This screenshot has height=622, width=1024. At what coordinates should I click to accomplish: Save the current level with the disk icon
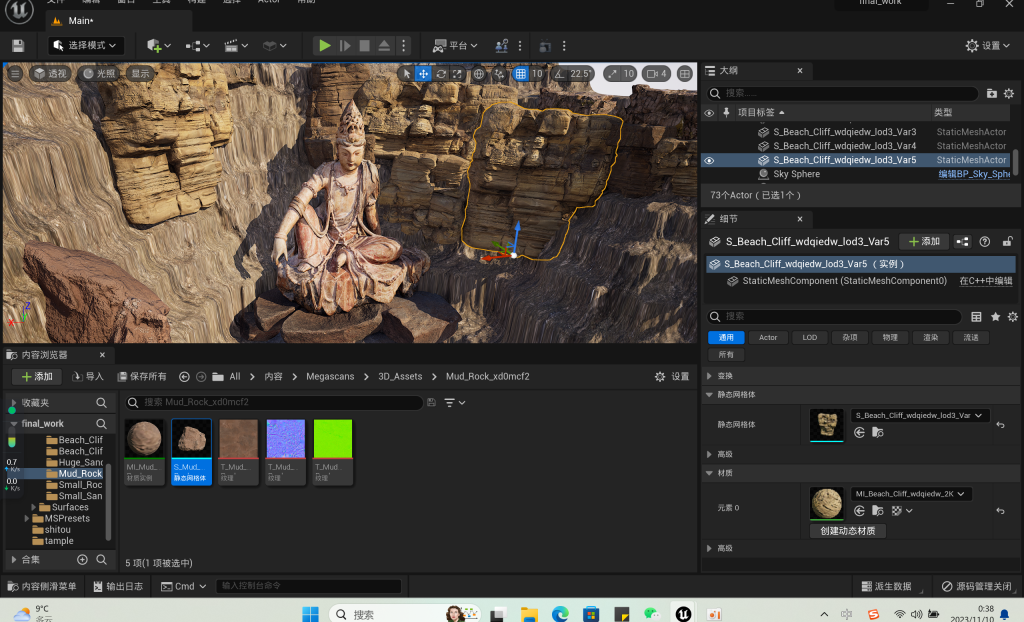(x=18, y=46)
